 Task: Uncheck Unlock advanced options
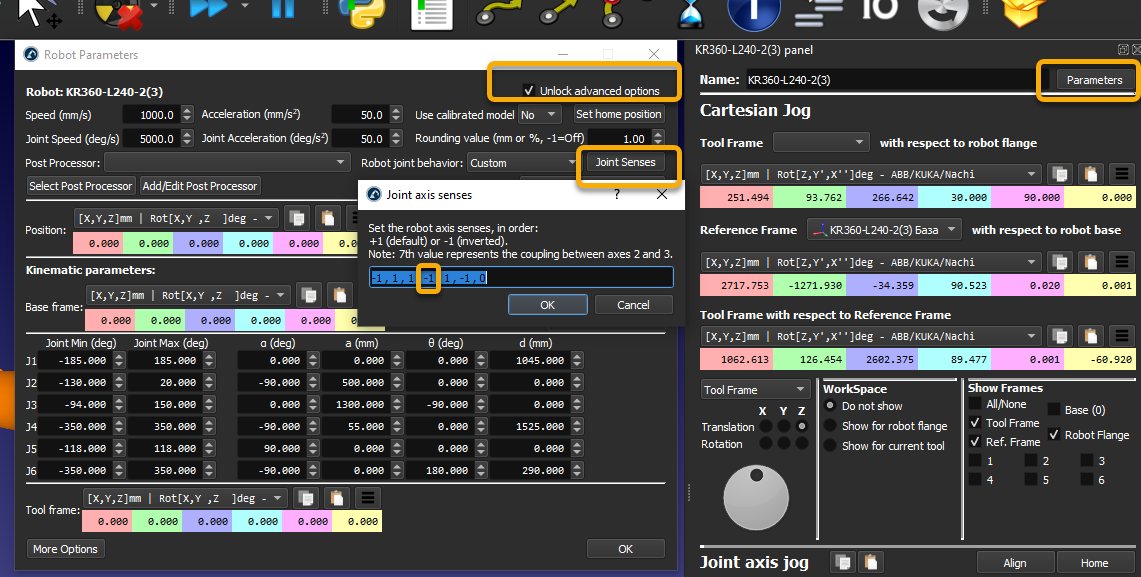[x=529, y=91]
